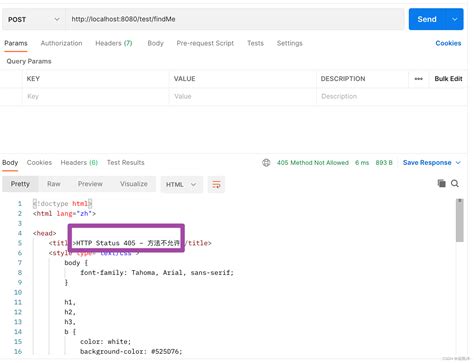The height and width of the screenshot is (363, 474).
Task: Click the copy response icon
Action: [x=441, y=183]
